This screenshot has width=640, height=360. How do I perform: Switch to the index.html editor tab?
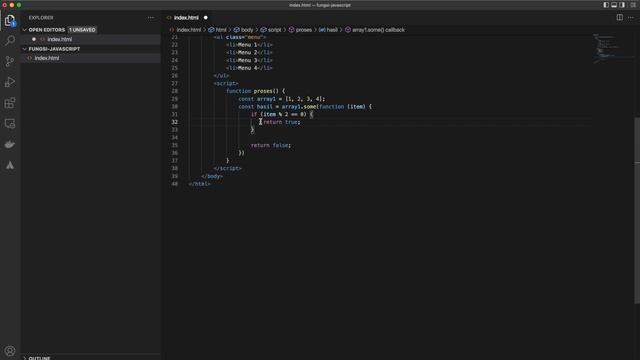pos(186,18)
